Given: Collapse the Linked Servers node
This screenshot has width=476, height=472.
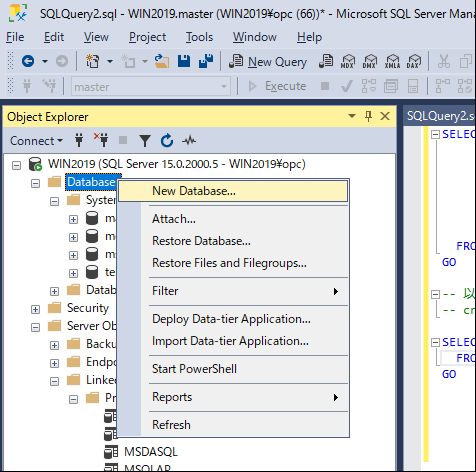Looking at the screenshot, I should coord(54,381).
